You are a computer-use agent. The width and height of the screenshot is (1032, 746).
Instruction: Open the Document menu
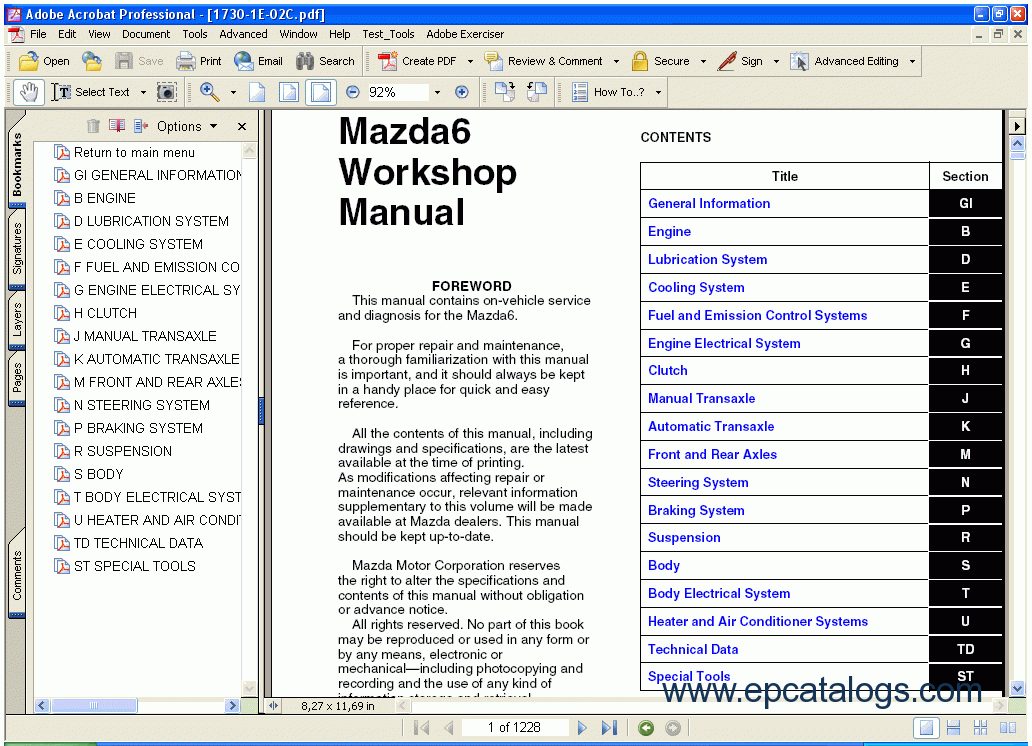(145, 34)
